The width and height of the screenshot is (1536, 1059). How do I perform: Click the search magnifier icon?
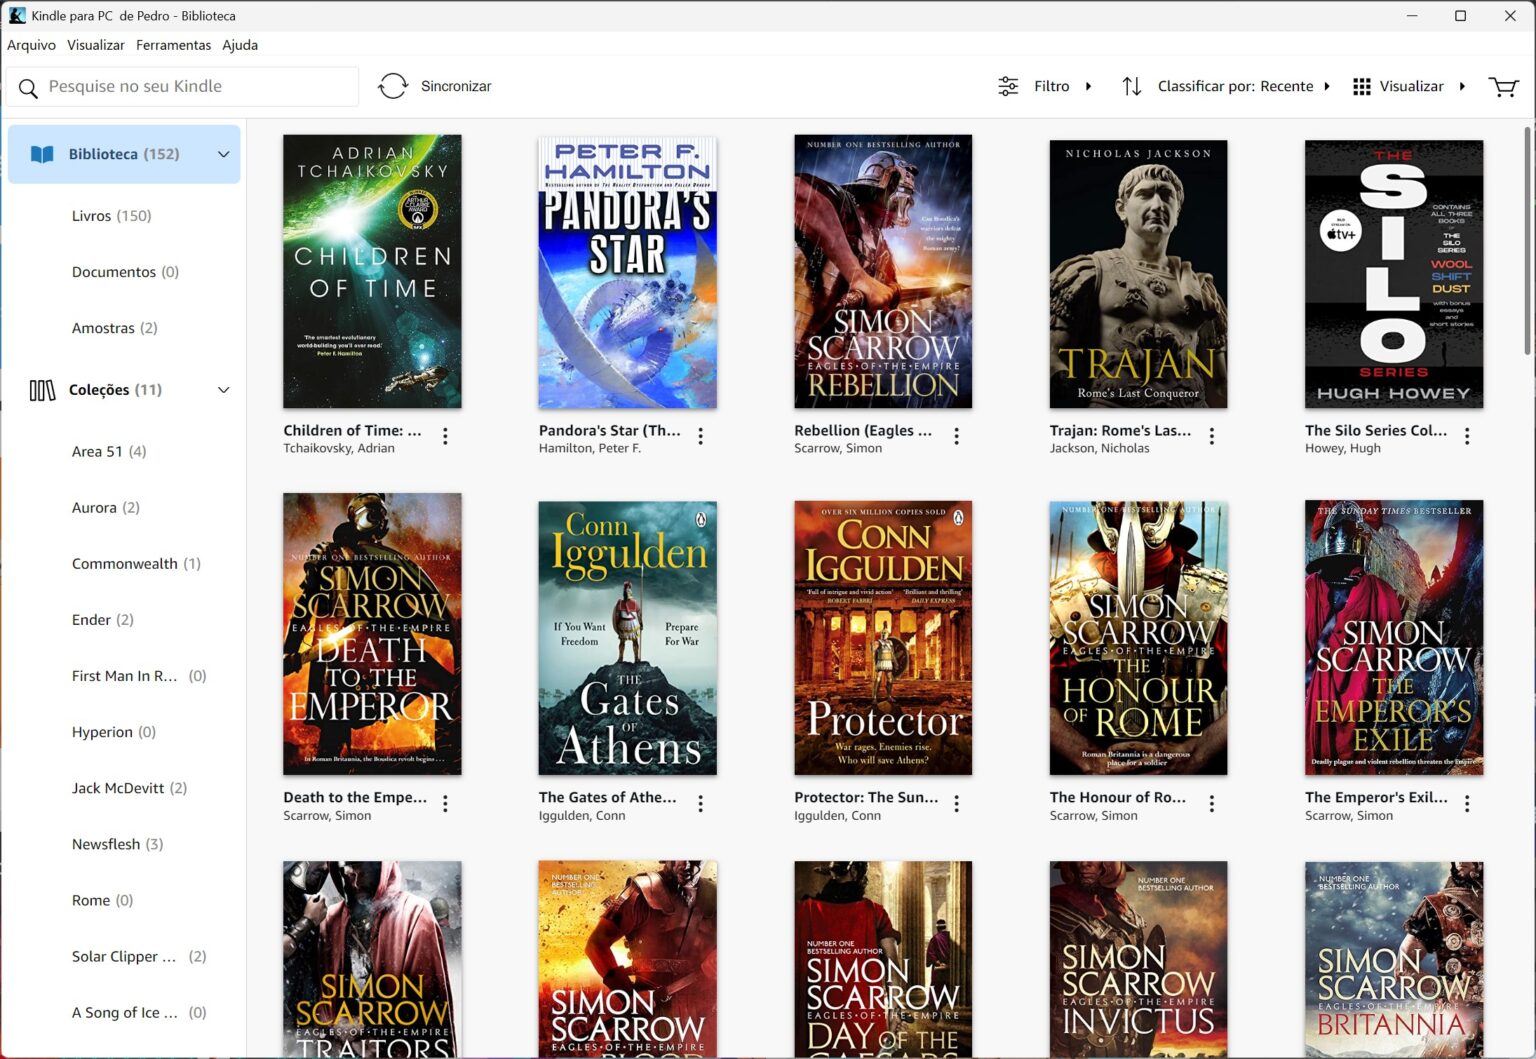(x=28, y=89)
